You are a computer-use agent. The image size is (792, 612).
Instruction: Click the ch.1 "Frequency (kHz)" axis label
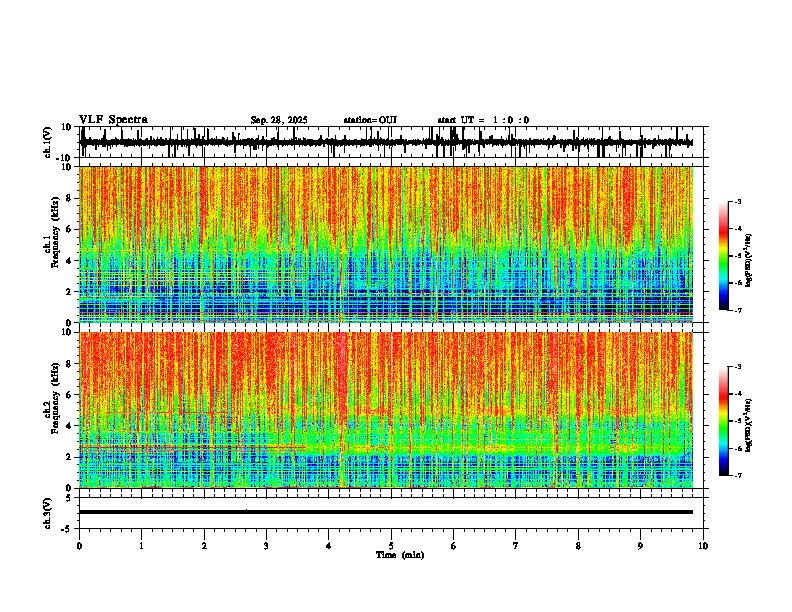click(54, 232)
